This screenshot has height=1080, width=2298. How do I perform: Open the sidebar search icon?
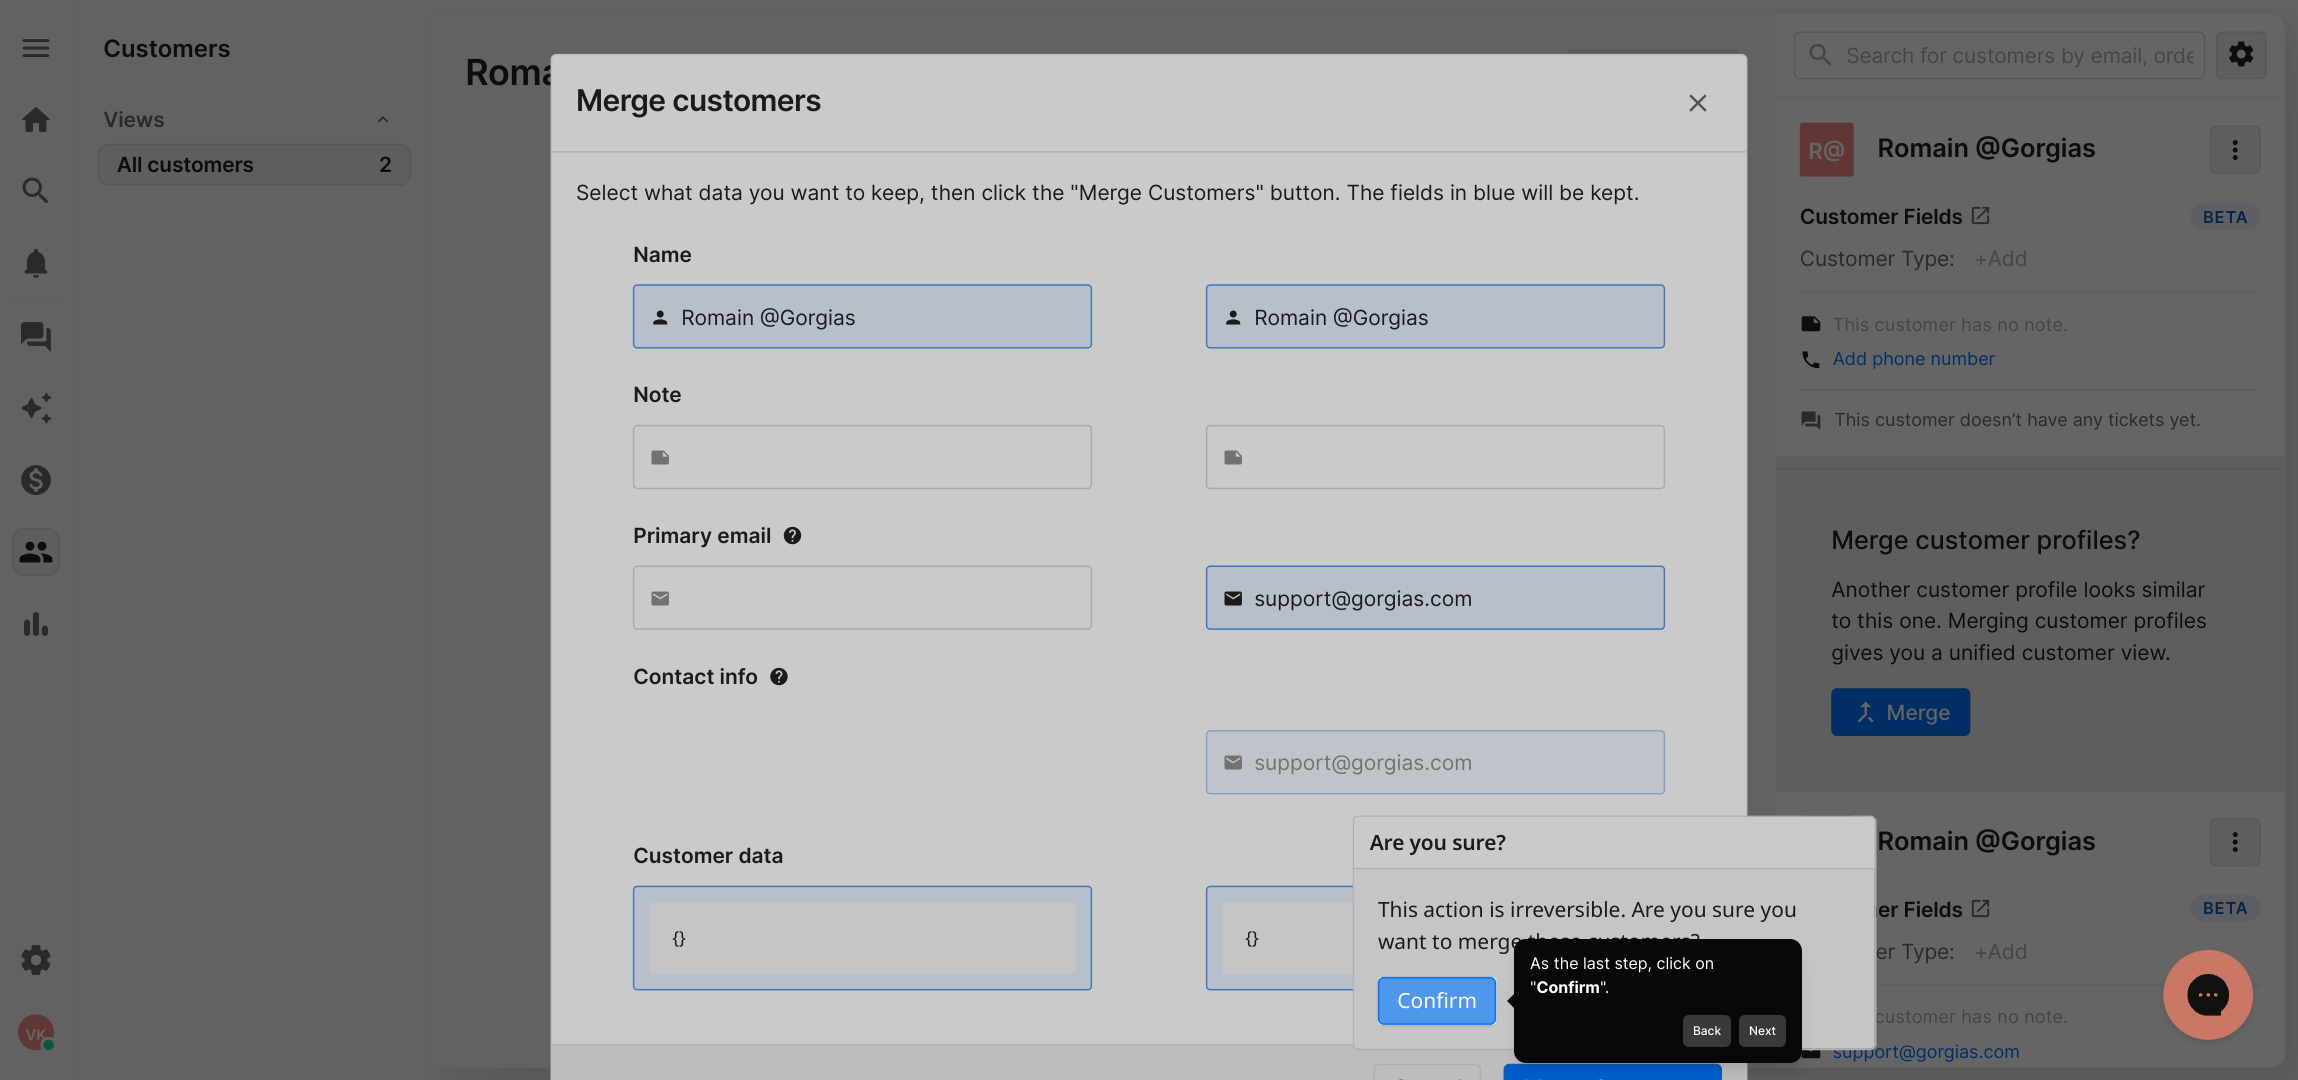tap(36, 190)
